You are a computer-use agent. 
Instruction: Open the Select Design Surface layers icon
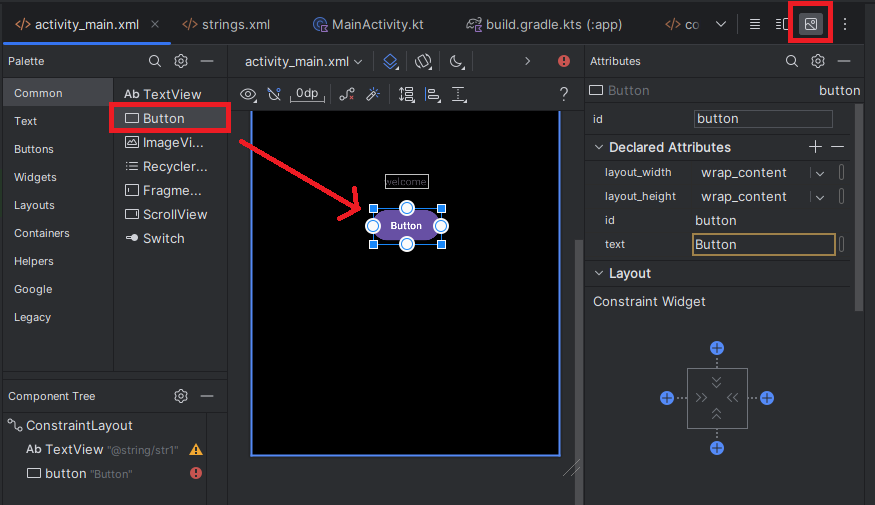[x=391, y=62]
